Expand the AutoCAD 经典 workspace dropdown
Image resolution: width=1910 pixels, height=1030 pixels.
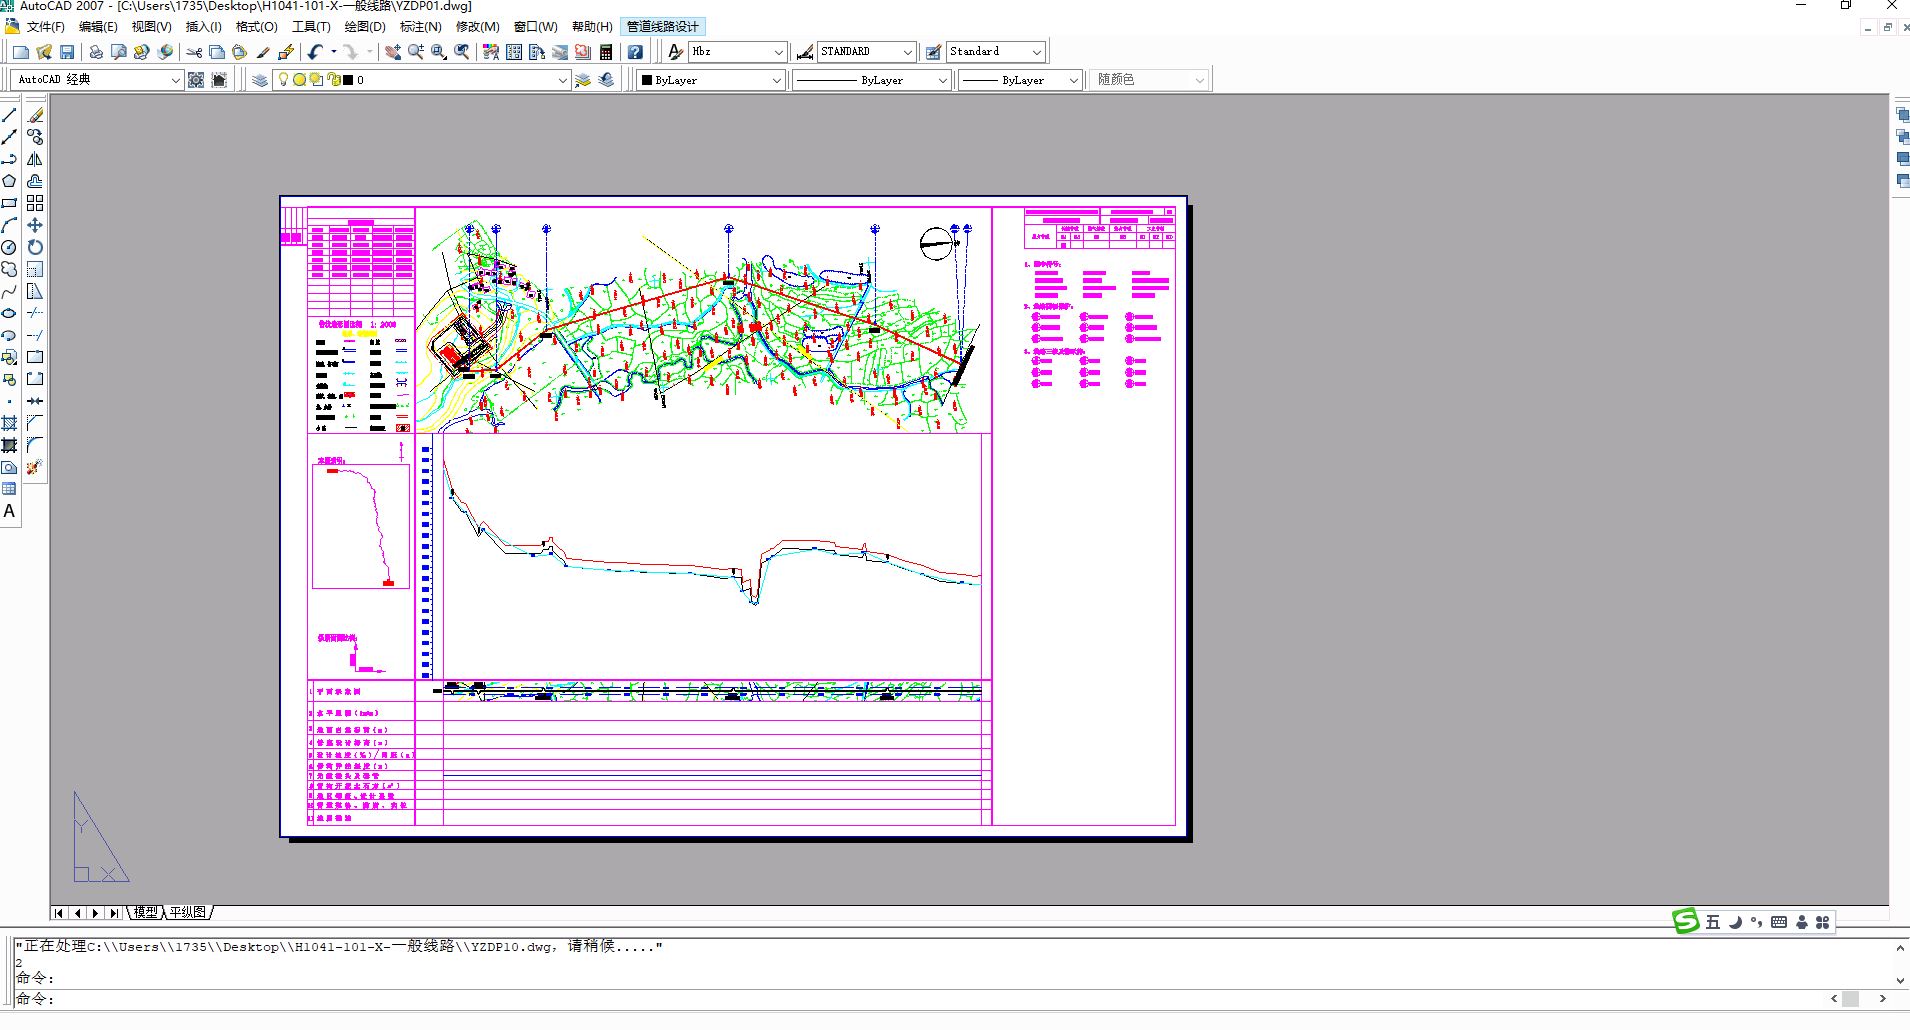175,80
